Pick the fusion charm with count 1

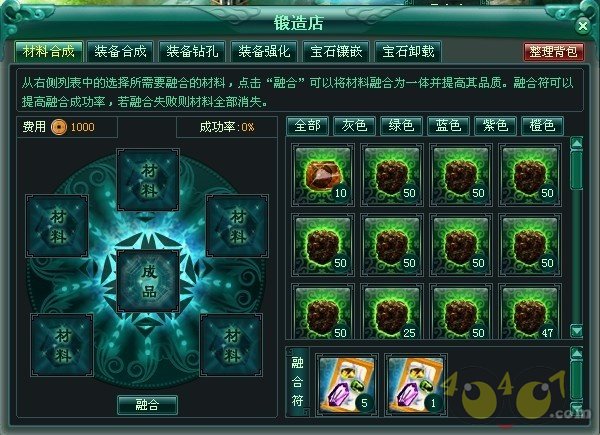[416, 385]
